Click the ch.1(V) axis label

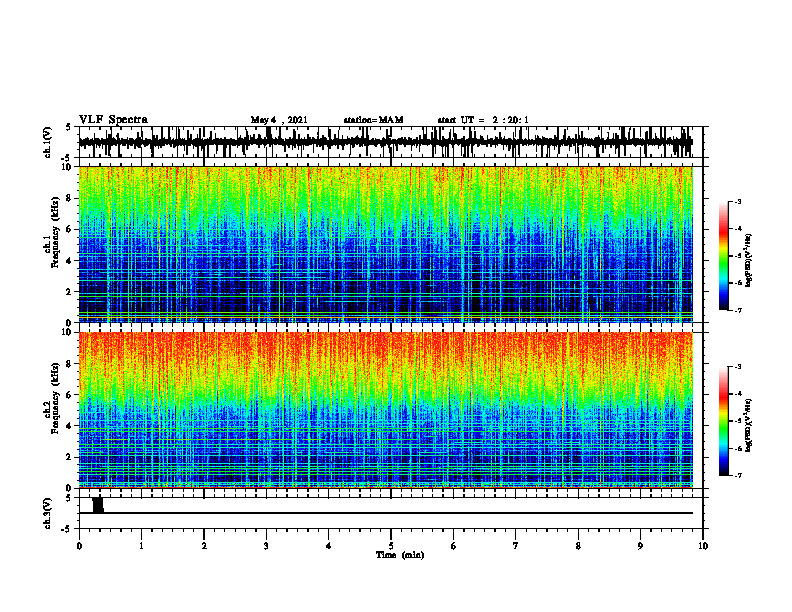(48, 142)
